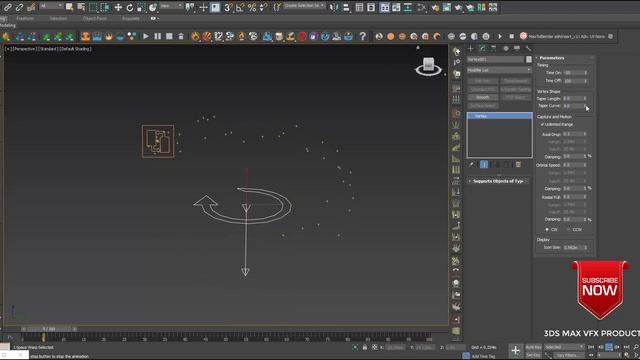Toggle the Percent Snap icon
This screenshot has width=640, height=360.
point(252,7)
